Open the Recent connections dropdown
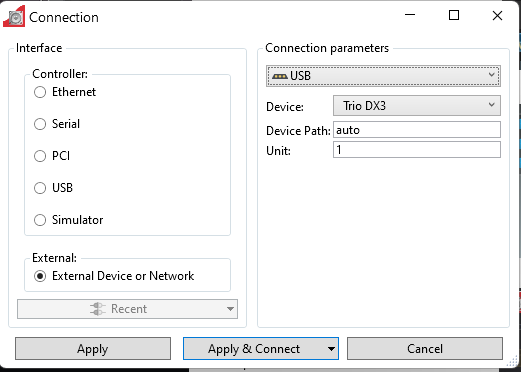The image size is (521, 372). point(127,309)
